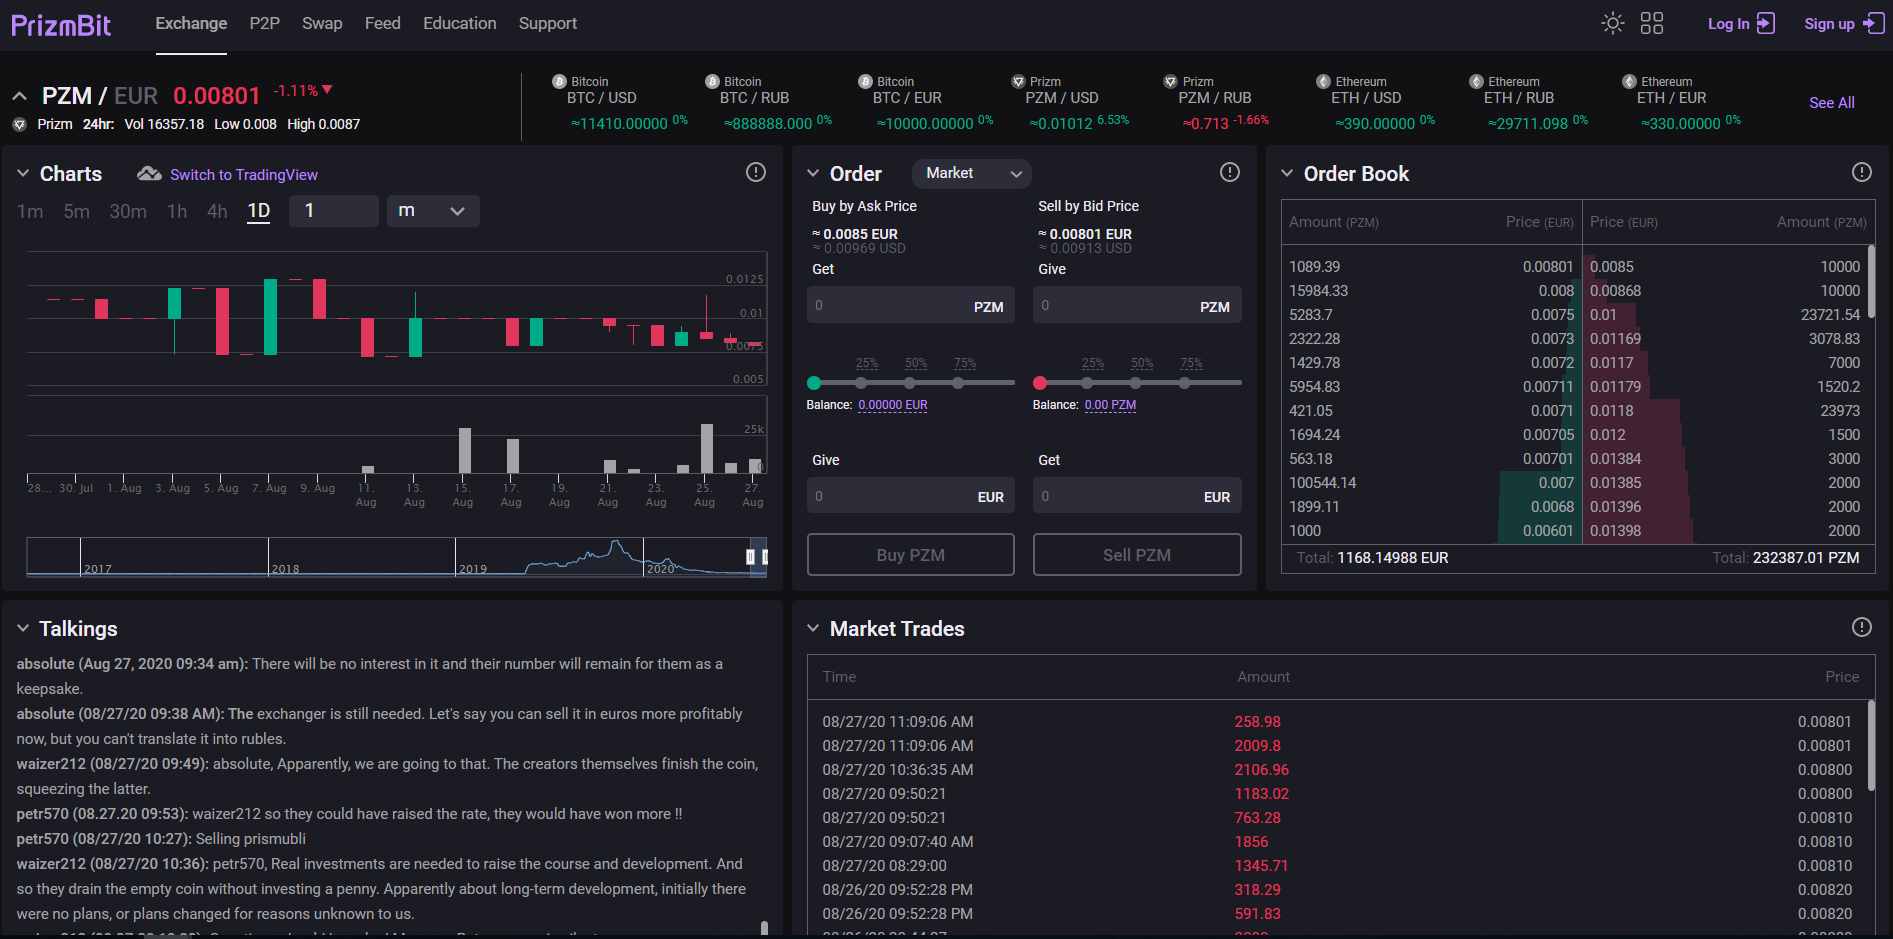Focus the chart interval number field
This screenshot has height=939, width=1893.
click(334, 211)
